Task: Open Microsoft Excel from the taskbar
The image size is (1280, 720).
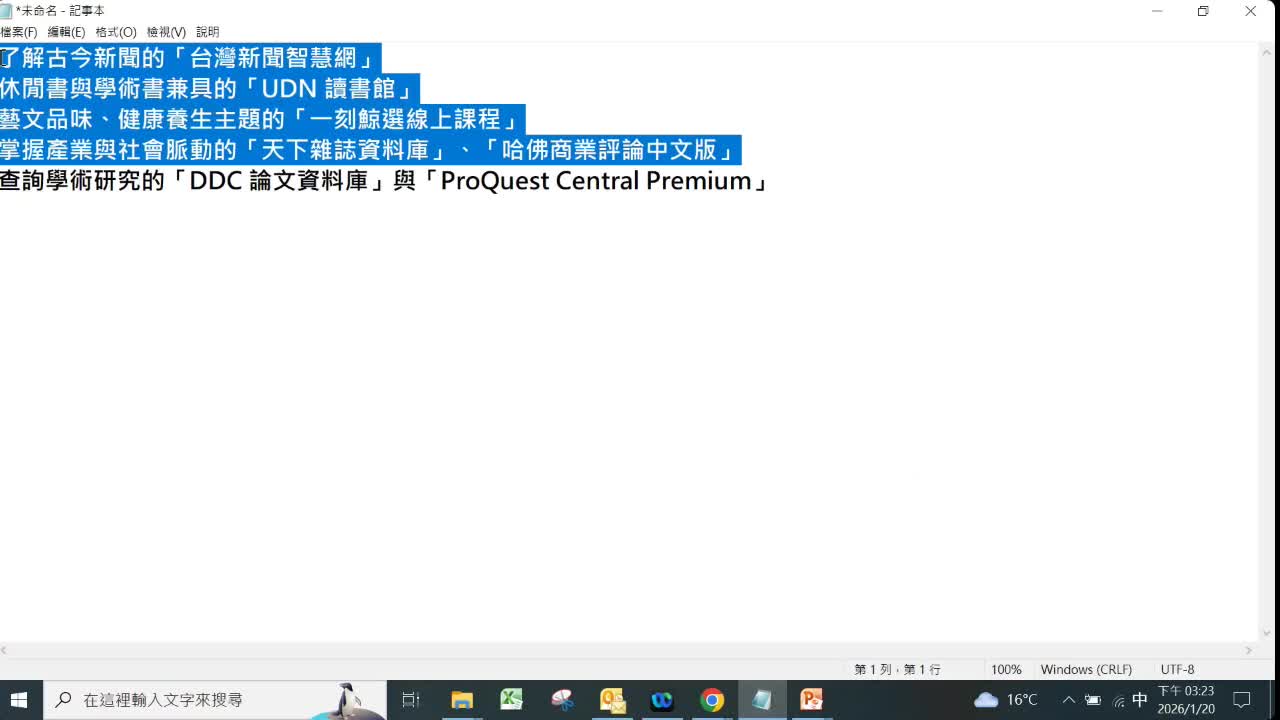Action: tap(512, 699)
